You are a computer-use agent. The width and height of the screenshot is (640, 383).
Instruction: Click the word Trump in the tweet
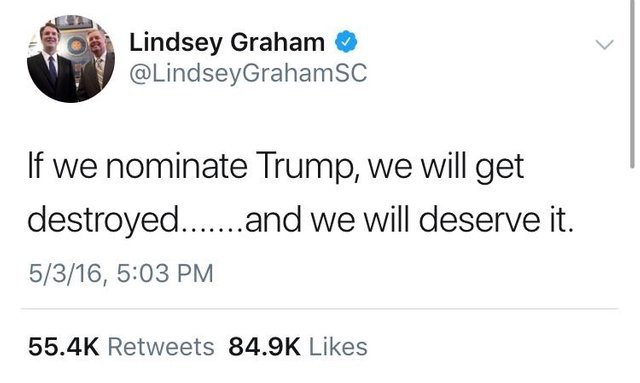[x=305, y=166]
